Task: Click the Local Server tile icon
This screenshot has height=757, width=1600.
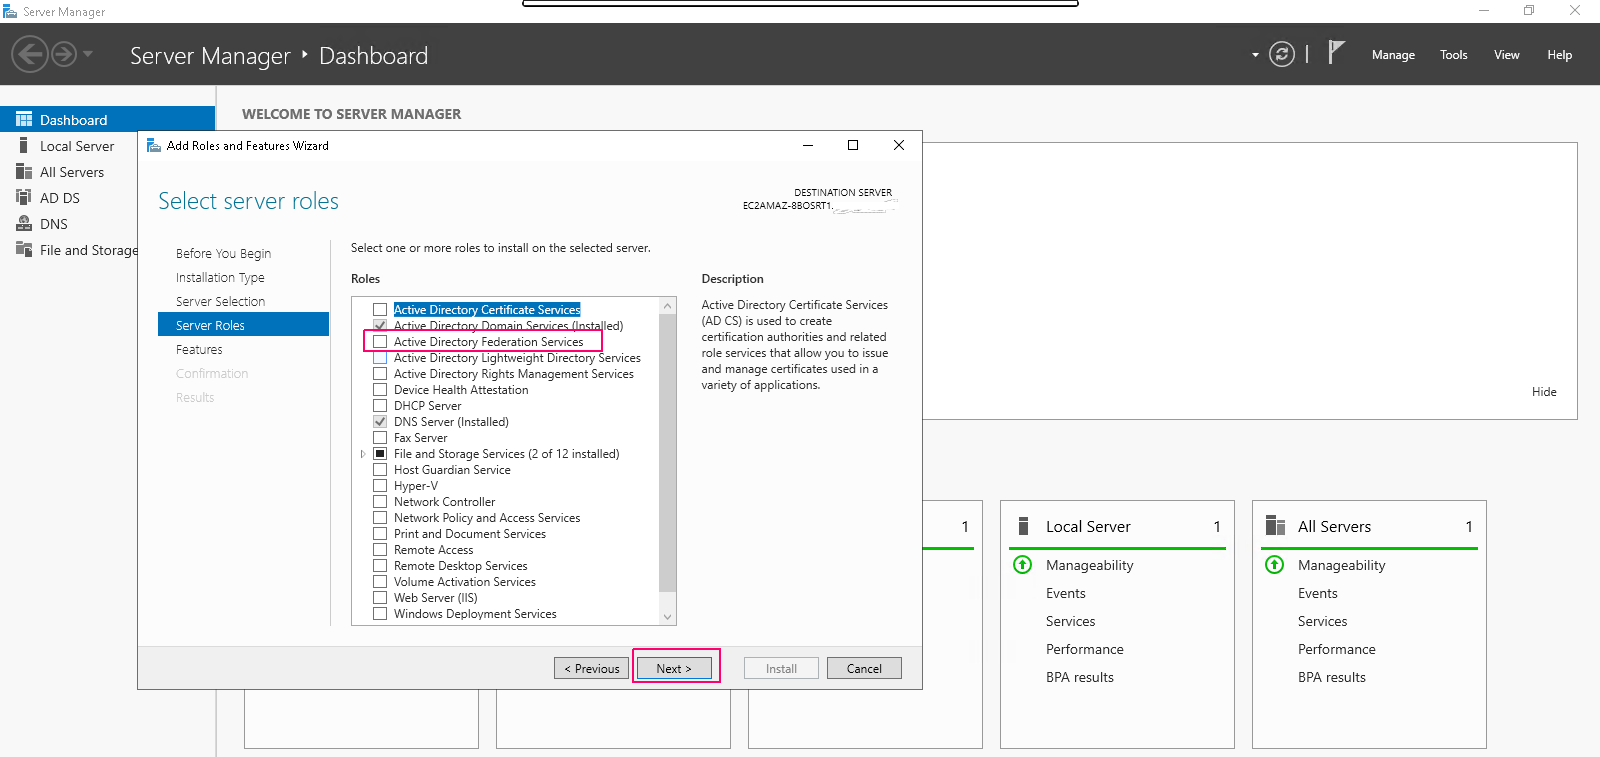Action: [x=1023, y=526]
